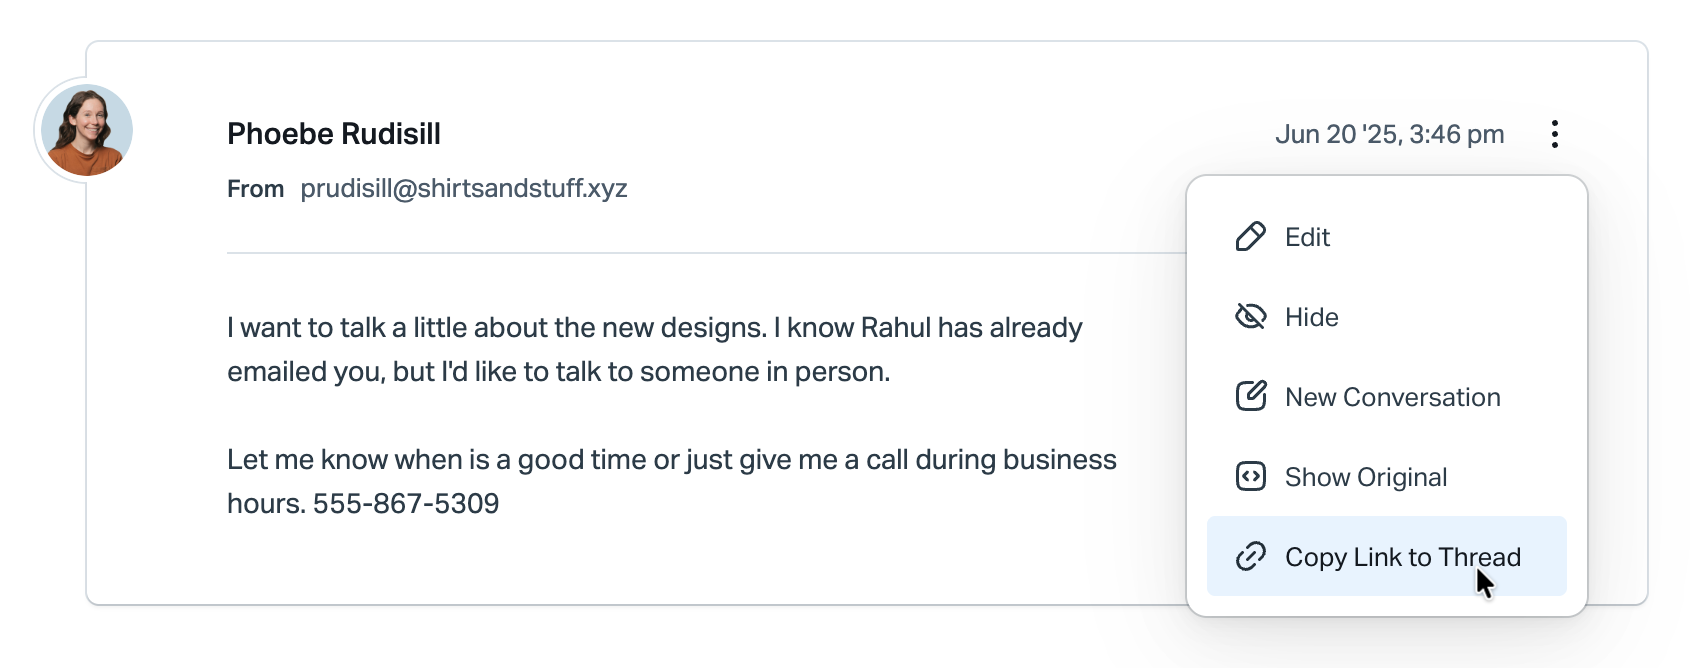Click the Show Original code icon
1708x668 pixels.
(x=1250, y=476)
